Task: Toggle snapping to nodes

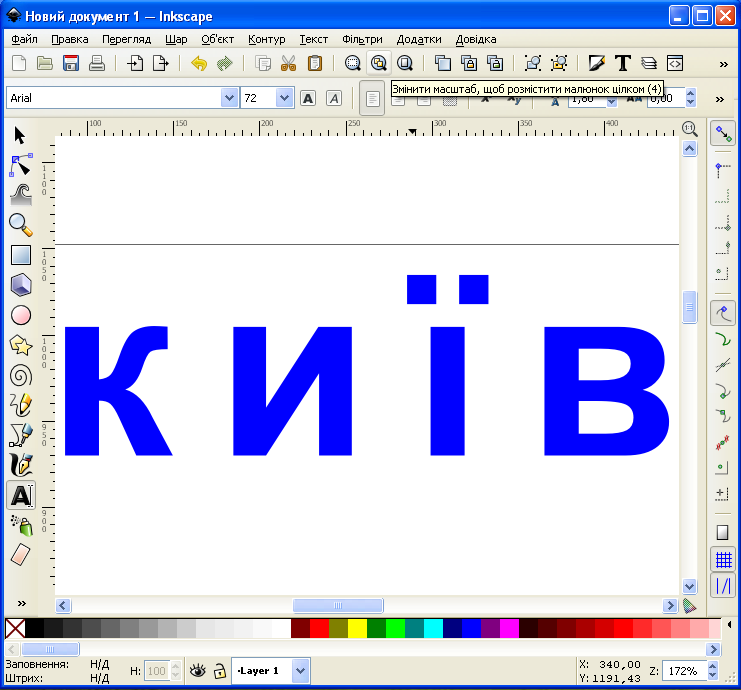Action: [723, 312]
